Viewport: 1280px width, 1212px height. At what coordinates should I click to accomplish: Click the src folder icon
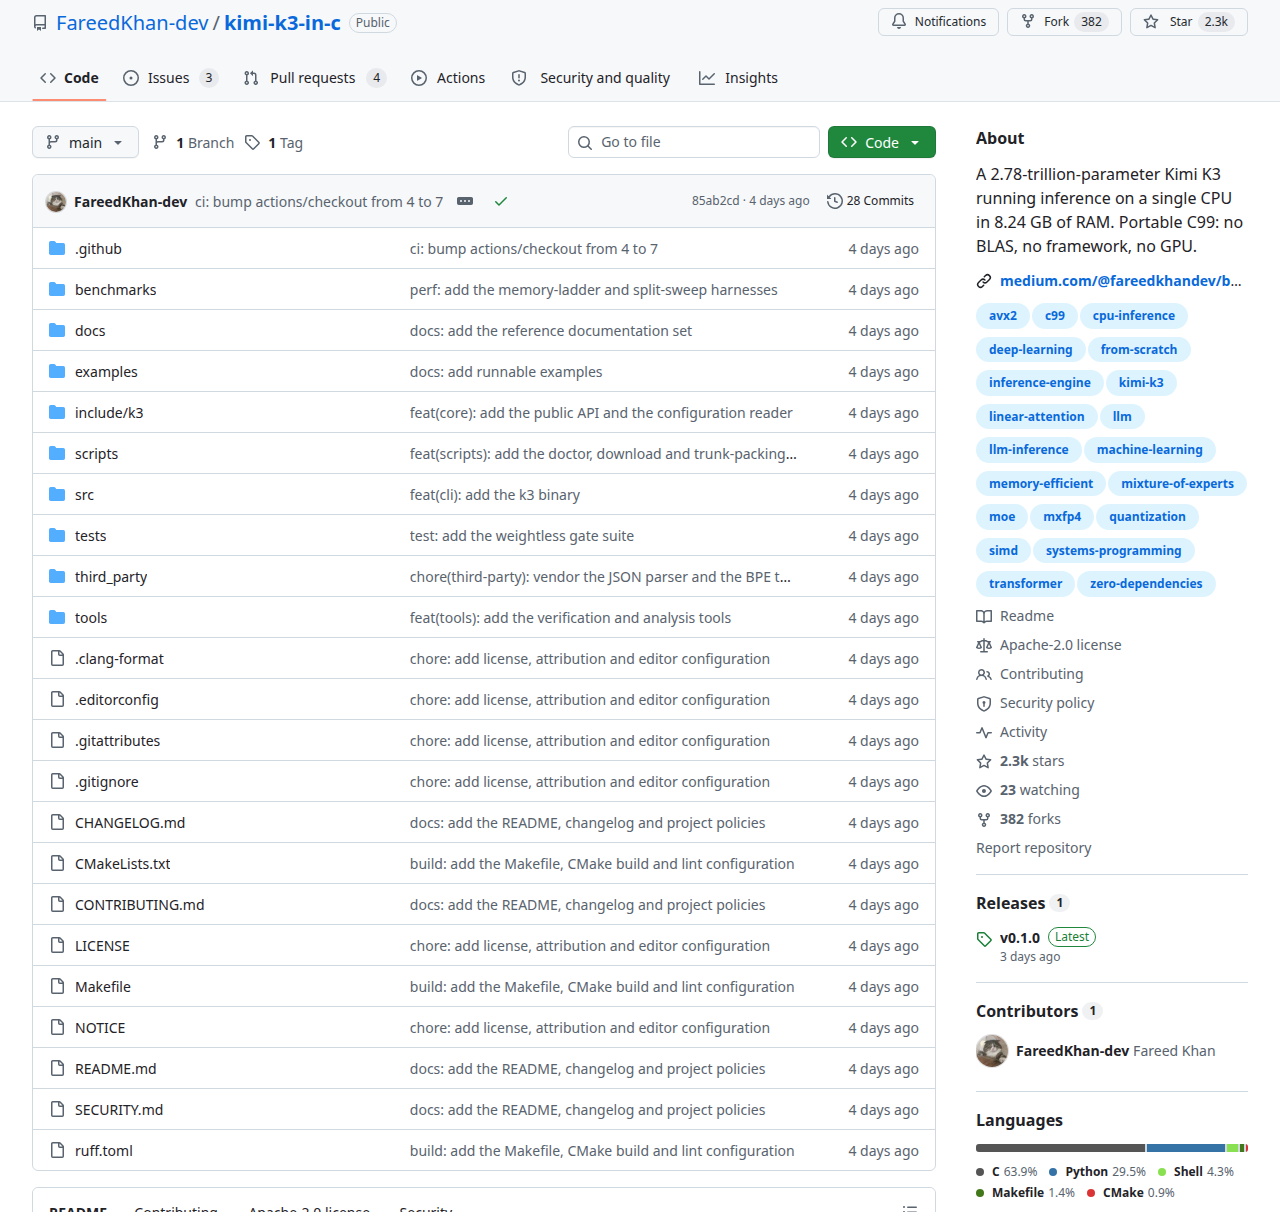coord(57,494)
